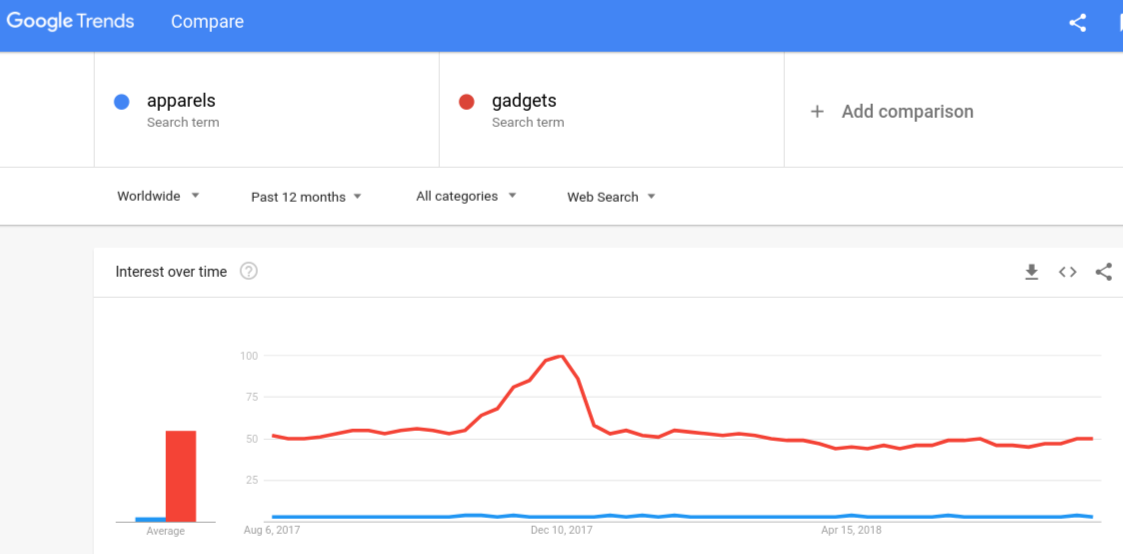This screenshot has width=1123, height=554.
Task: Open the embed code icon for the chart
Action: (1068, 272)
